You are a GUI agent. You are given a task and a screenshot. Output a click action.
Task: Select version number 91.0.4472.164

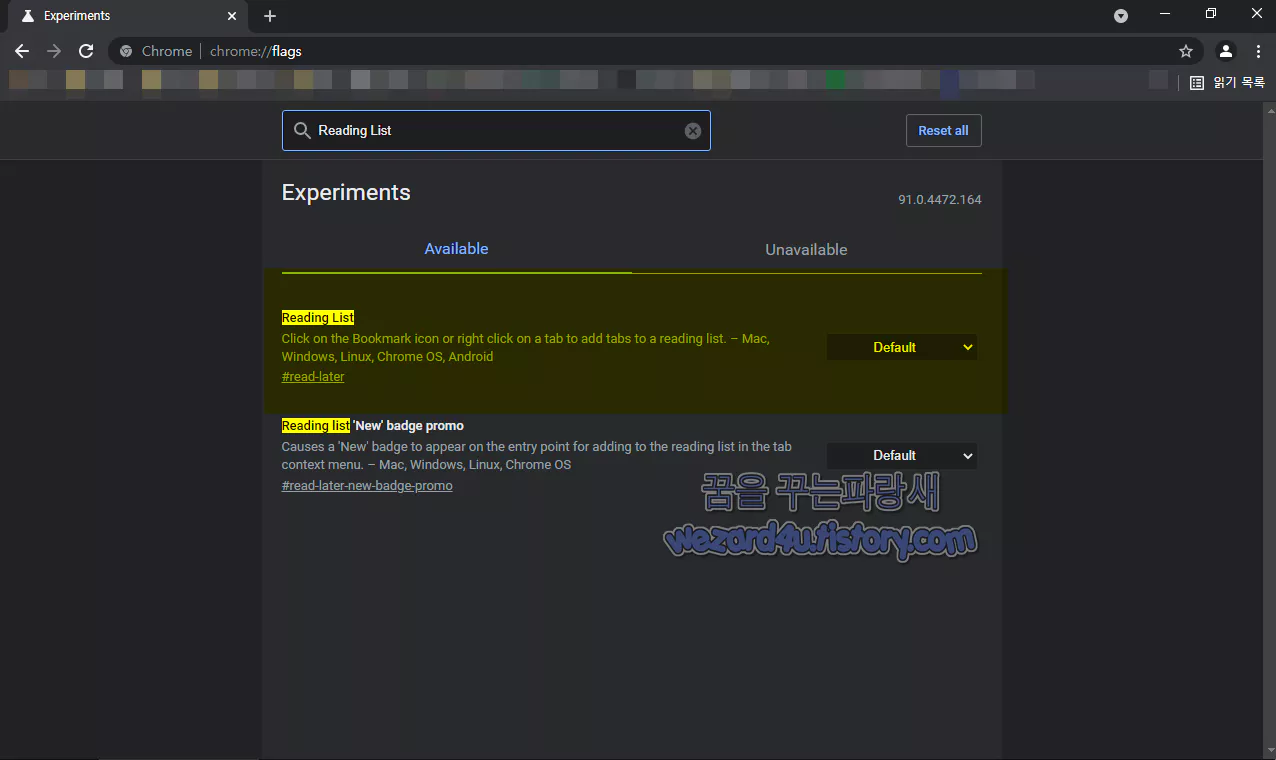point(940,200)
